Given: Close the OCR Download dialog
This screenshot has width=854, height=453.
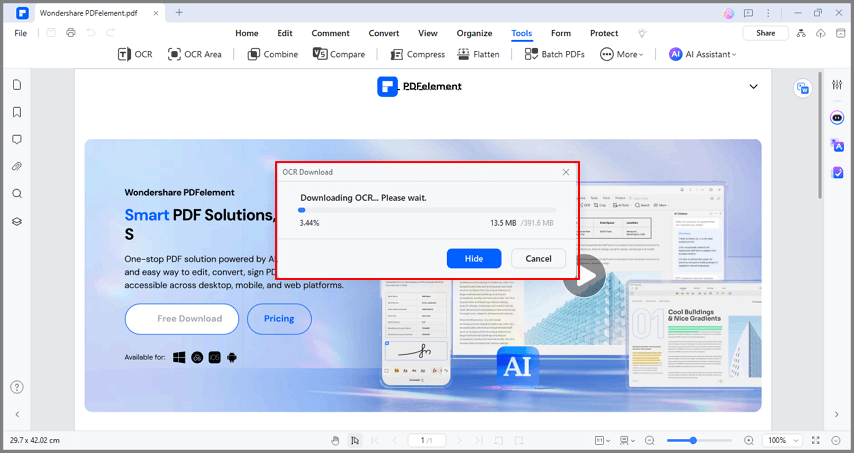Looking at the screenshot, I should (x=566, y=172).
